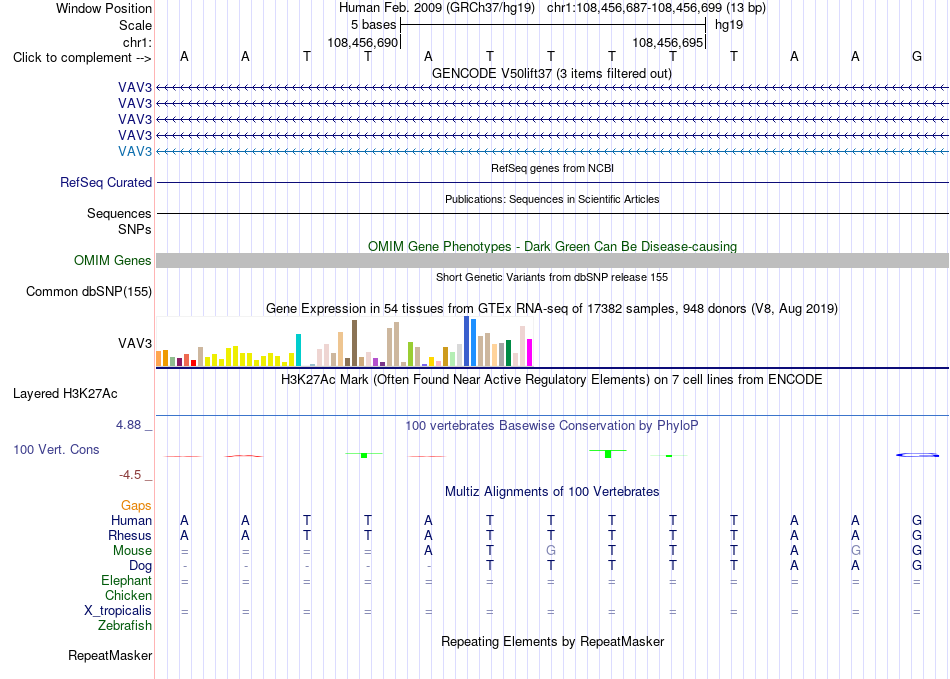Select the Elephant species label
950x679 pixels.
[x=126, y=580]
